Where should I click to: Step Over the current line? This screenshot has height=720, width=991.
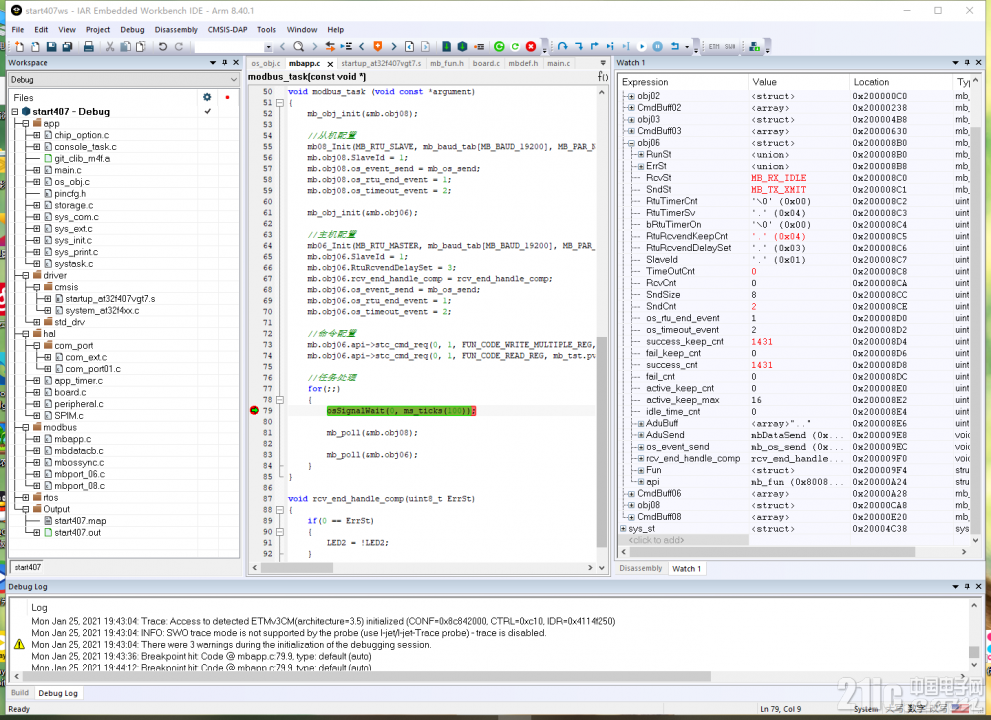[562, 47]
